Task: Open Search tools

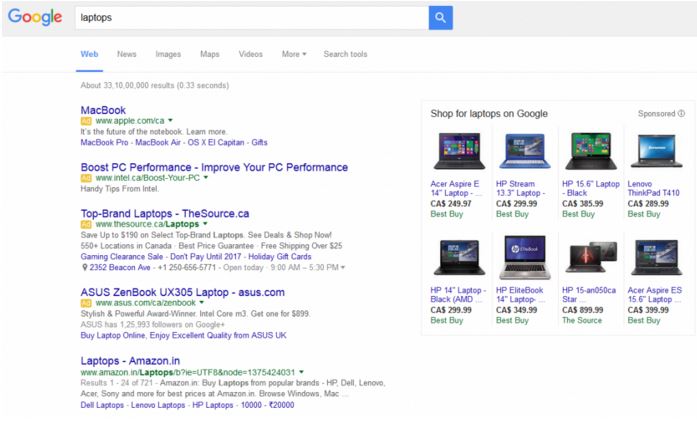Action: coord(345,54)
